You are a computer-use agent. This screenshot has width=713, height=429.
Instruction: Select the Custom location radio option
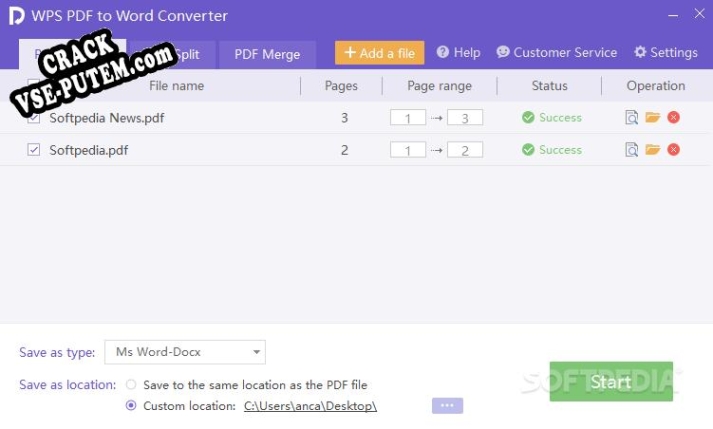(131, 405)
